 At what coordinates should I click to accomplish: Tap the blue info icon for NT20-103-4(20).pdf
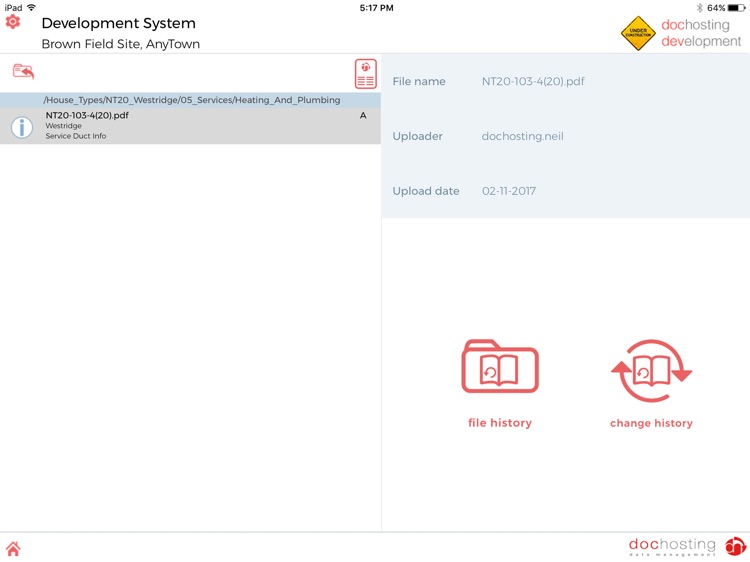(22, 127)
